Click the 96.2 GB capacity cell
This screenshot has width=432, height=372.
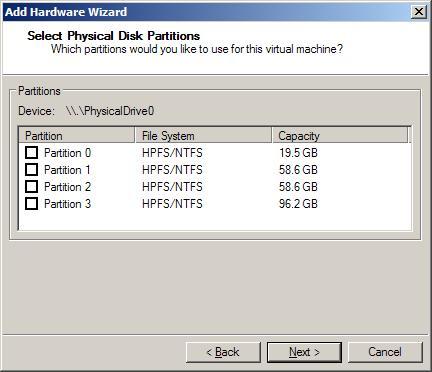point(298,204)
